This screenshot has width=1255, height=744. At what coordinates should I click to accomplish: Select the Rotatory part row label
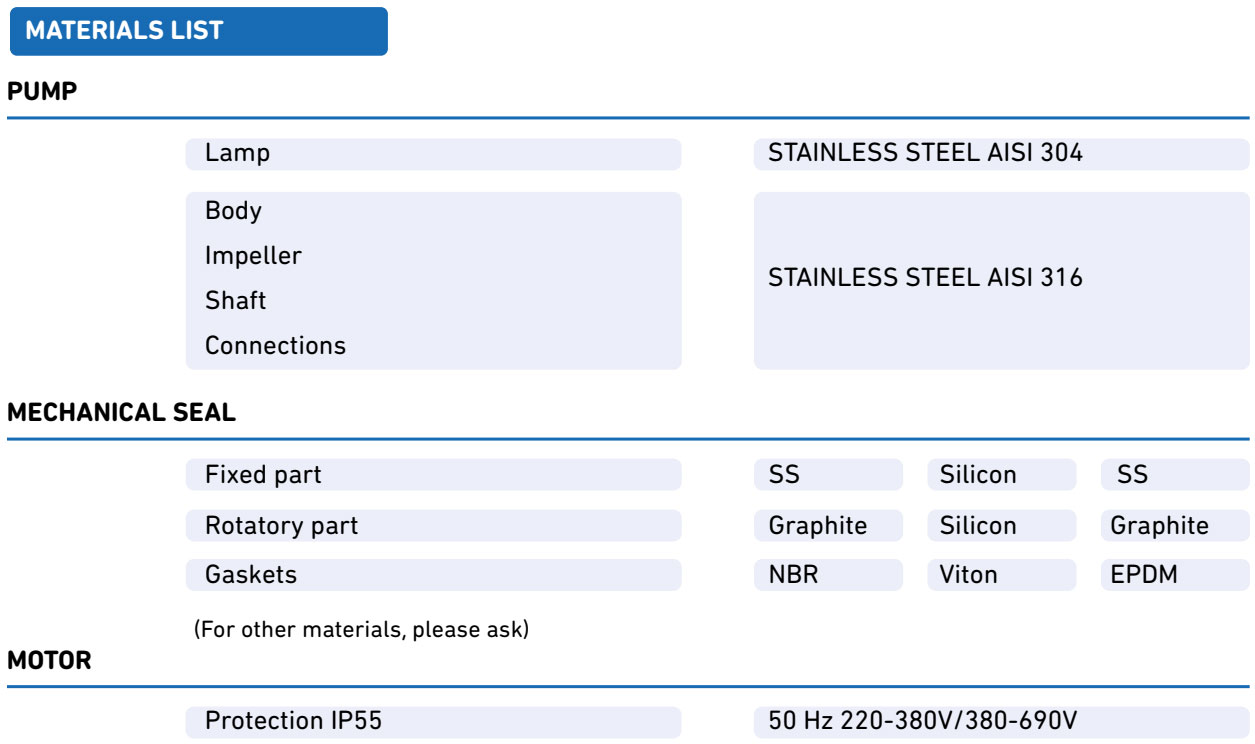tap(433, 526)
